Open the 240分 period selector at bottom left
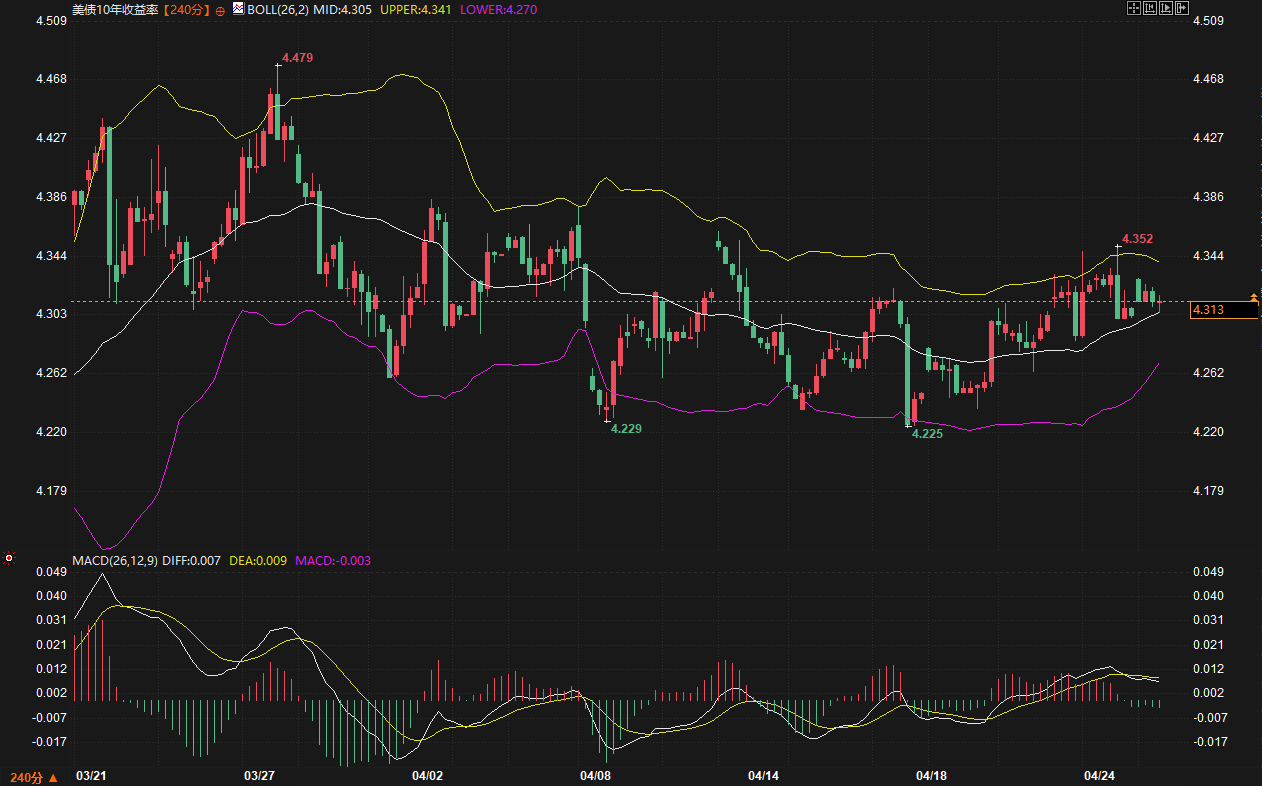Image resolution: width=1262 pixels, height=786 pixels. [x=32, y=777]
